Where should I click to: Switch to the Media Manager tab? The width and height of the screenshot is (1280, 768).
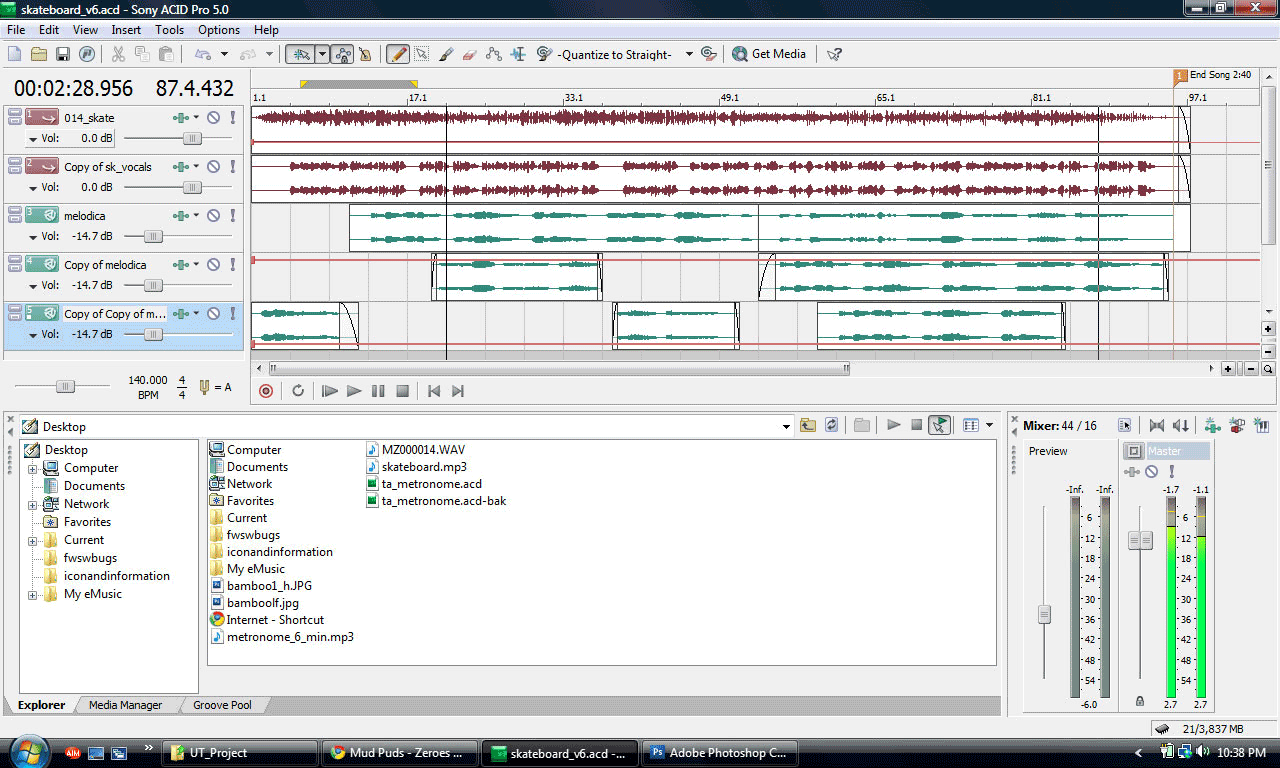(x=125, y=705)
